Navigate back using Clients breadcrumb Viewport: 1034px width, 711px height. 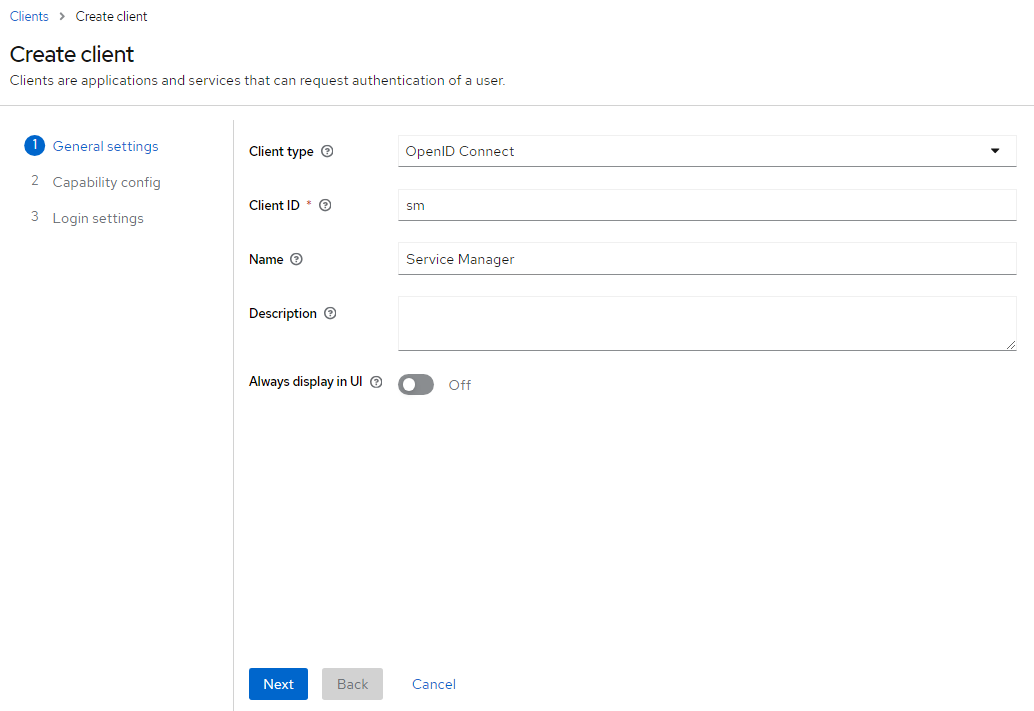tap(29, 16)
